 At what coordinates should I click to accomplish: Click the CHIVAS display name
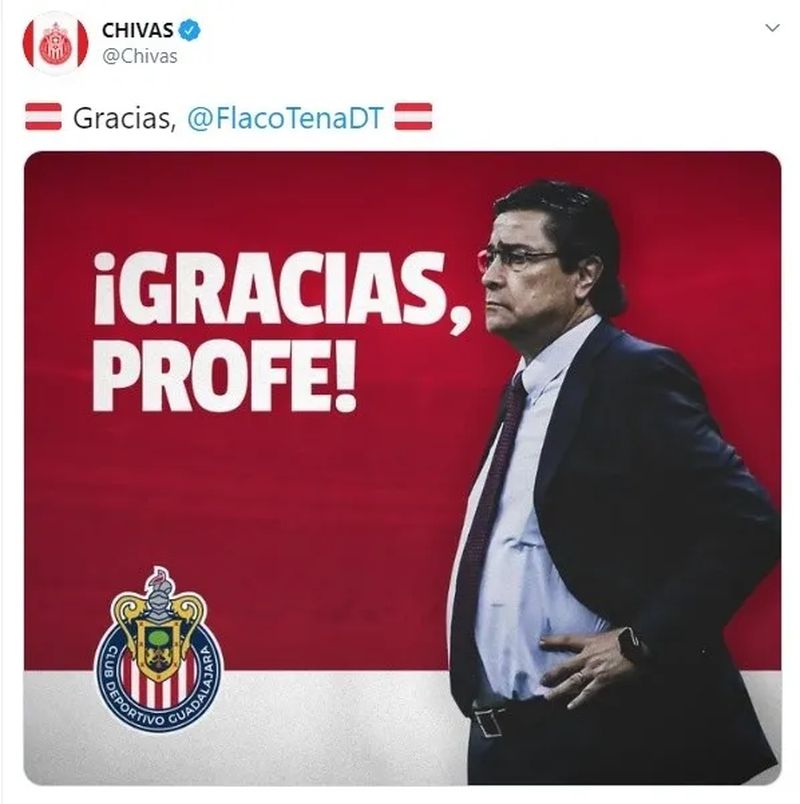pyautogui.click(x=137, y=30)
